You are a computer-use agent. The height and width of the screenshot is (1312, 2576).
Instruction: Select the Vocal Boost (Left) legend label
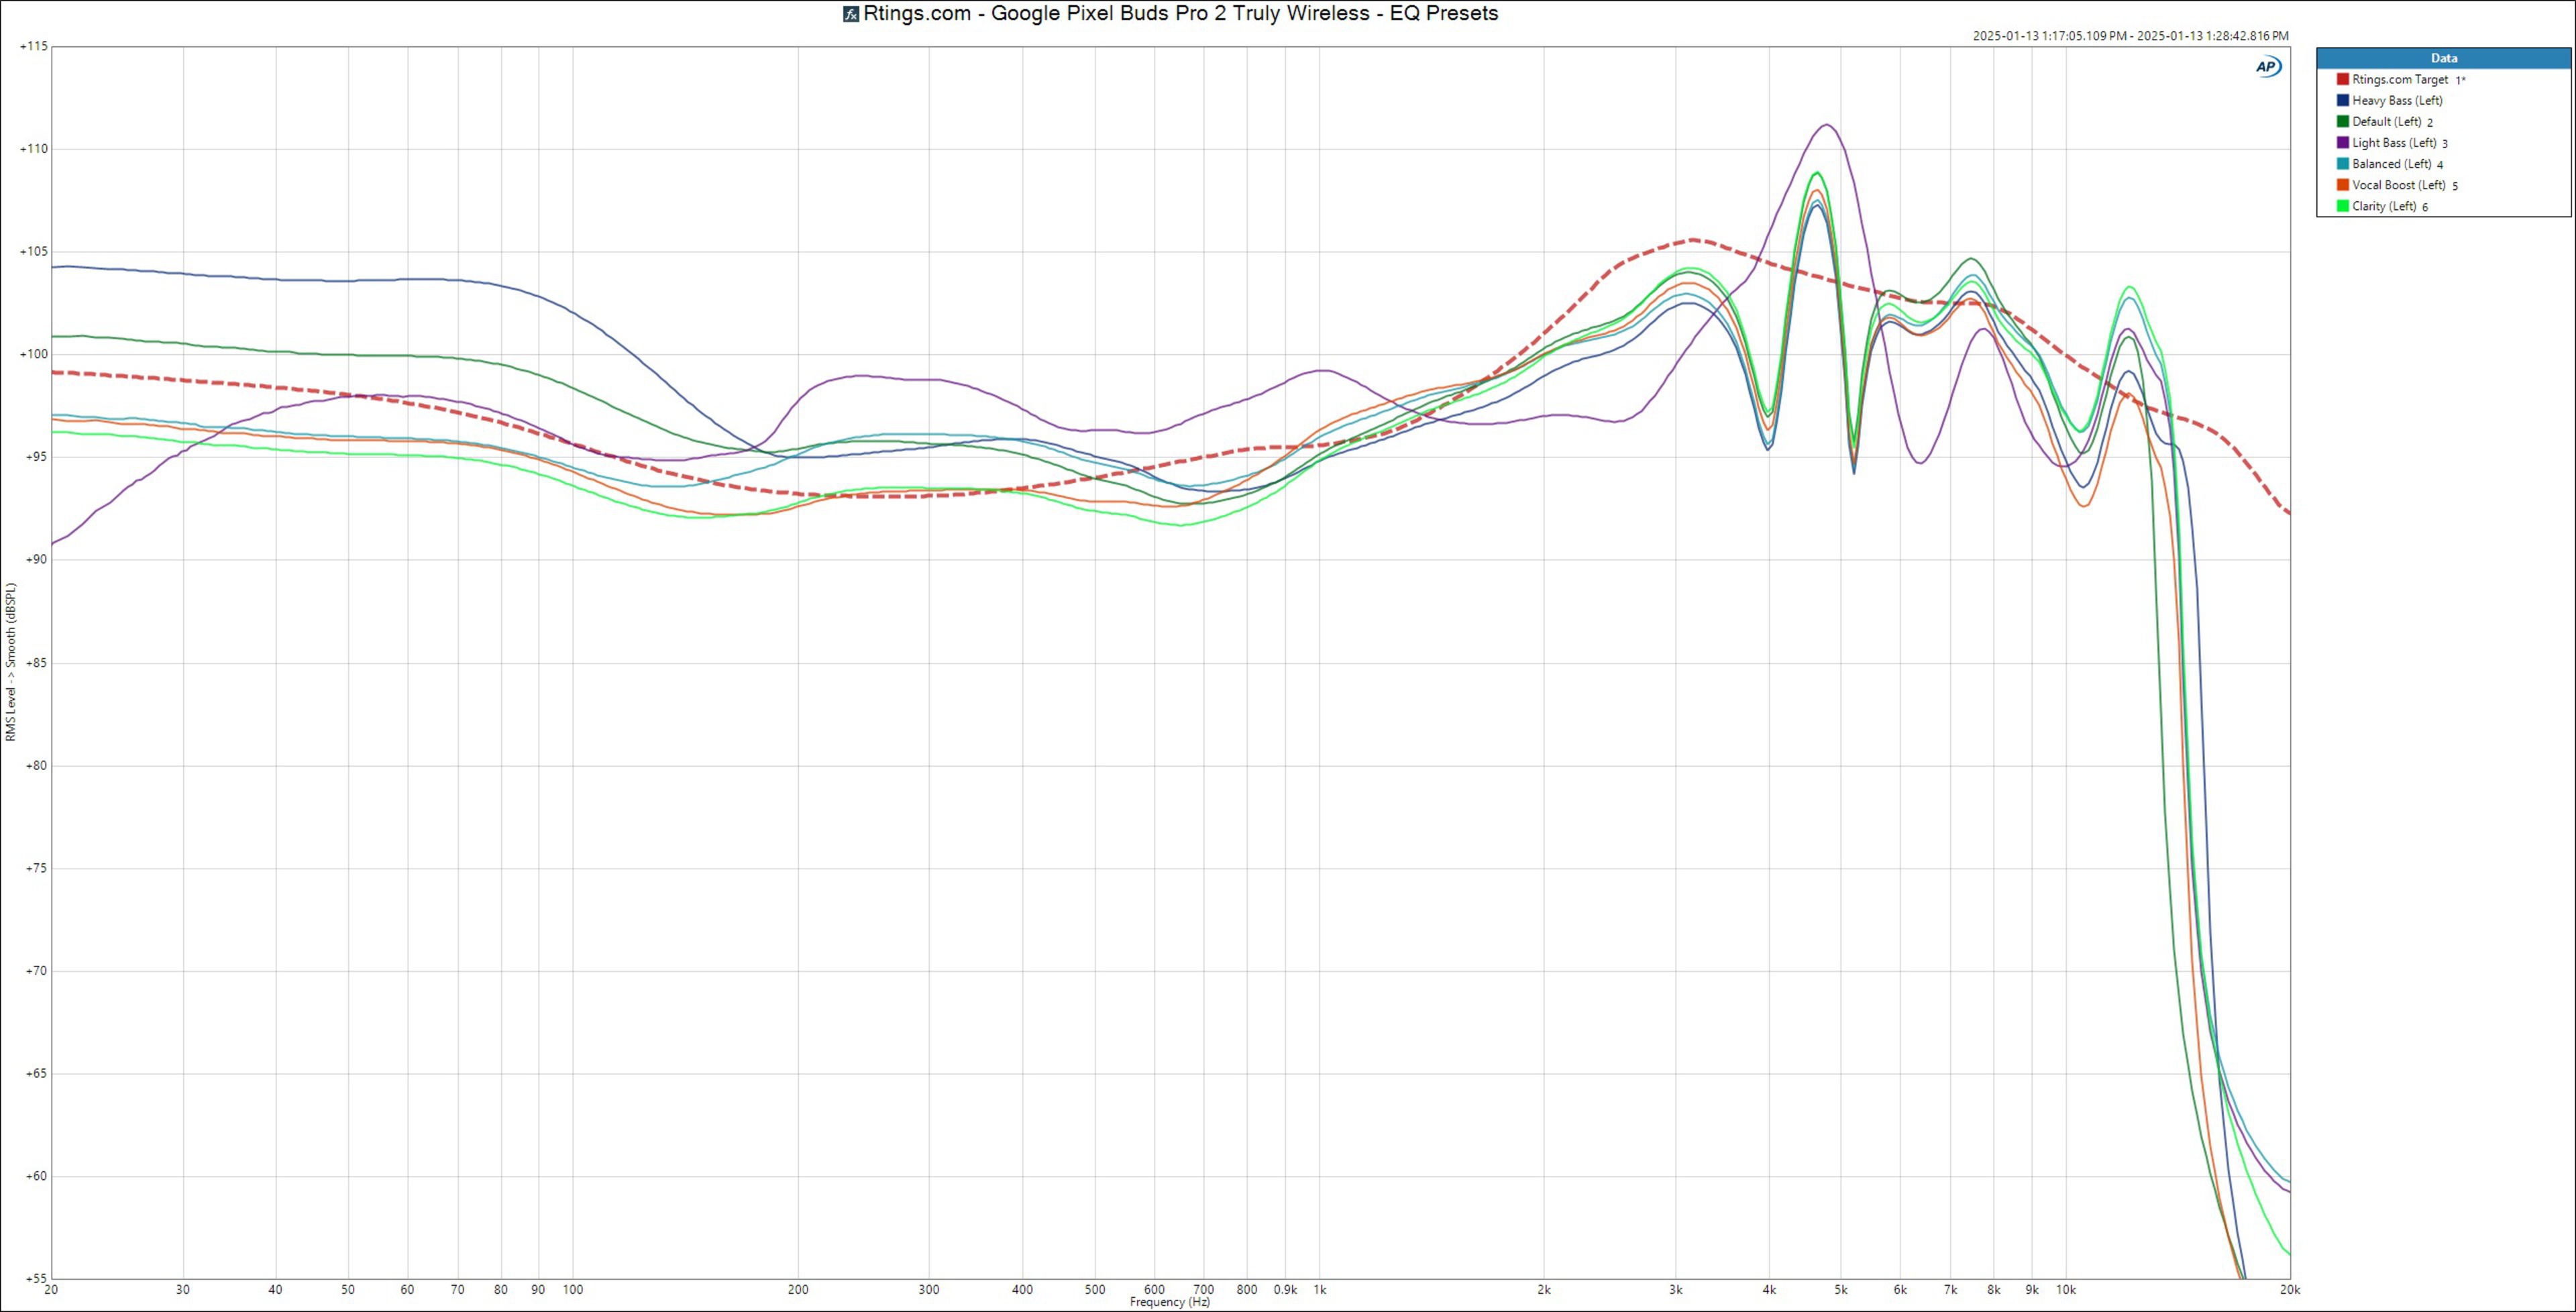point(2398,185)
